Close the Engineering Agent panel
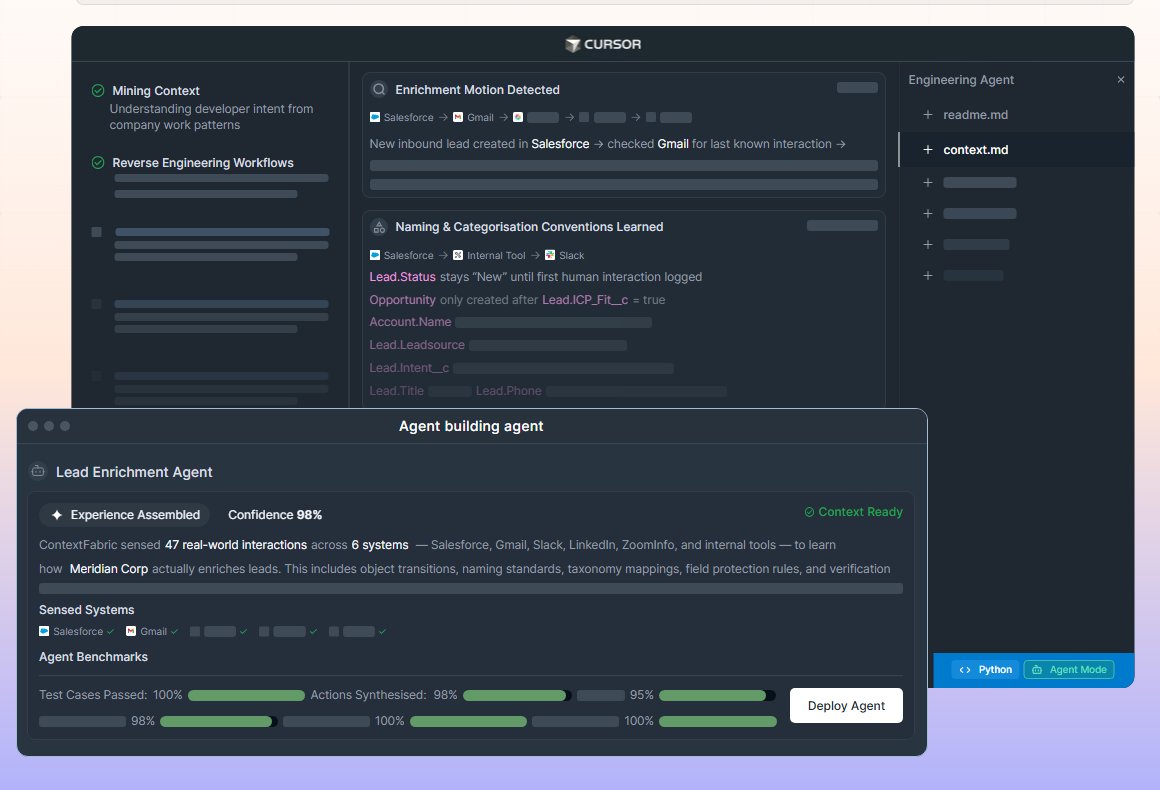The image size is (1160, 790). (x=1121, y=79)
